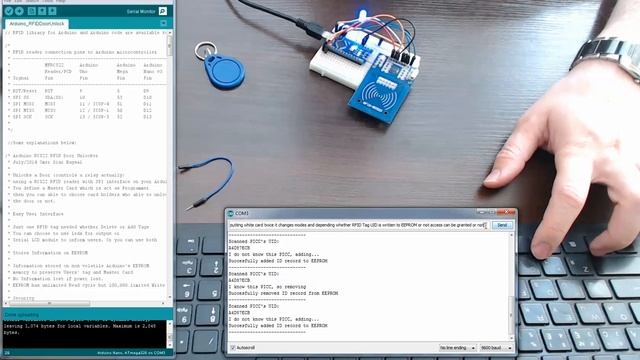Click the console pane scrollbar up arrow

[170, 323]
